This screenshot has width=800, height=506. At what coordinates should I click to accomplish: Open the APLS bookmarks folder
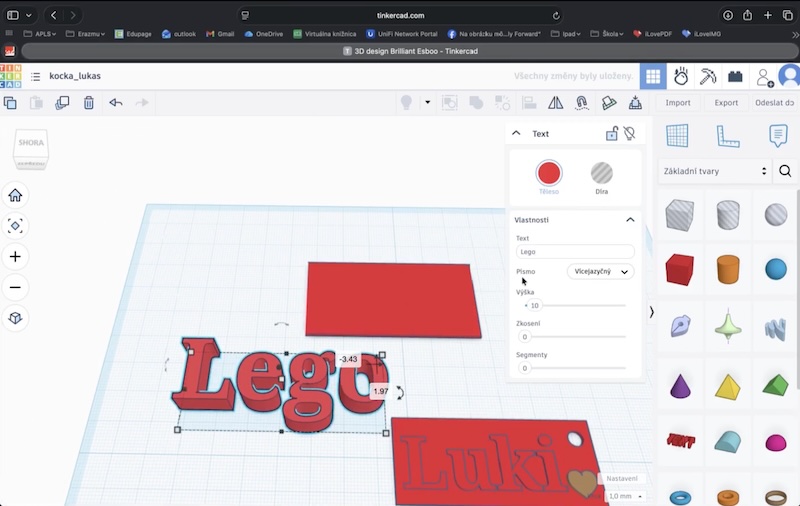tap(40, 34)
